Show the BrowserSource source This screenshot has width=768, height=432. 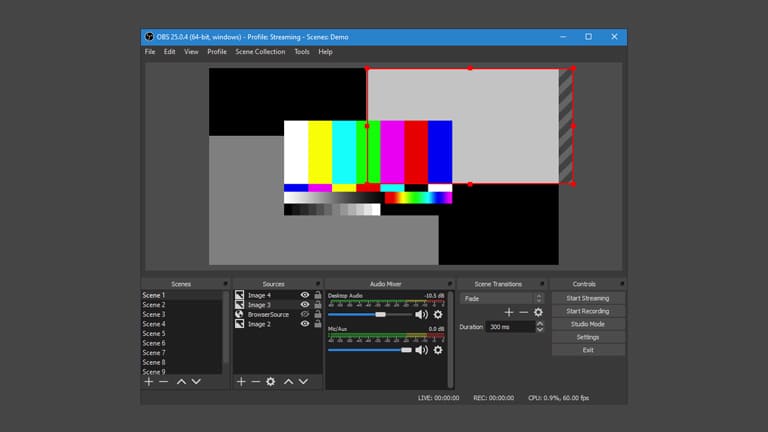point(305,314)
